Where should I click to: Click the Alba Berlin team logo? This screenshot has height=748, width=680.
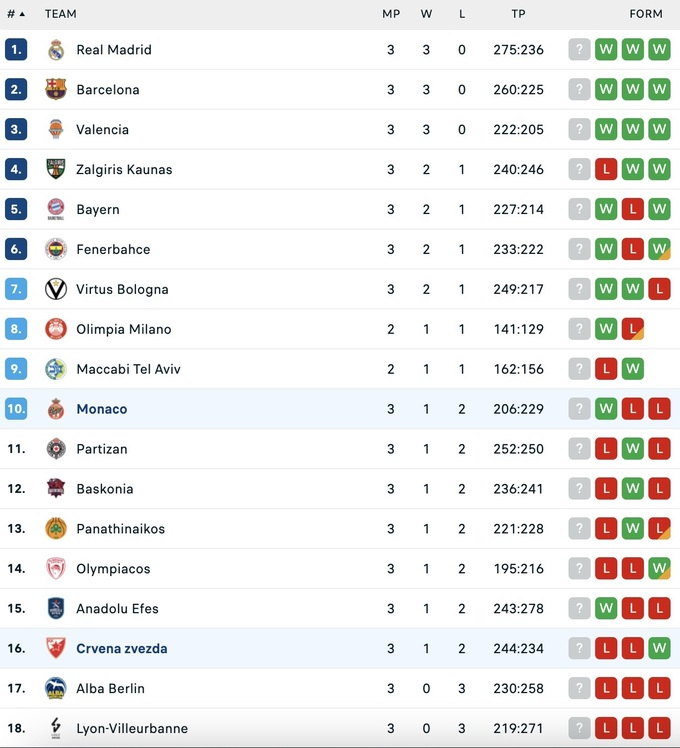[x=56, y=689]
